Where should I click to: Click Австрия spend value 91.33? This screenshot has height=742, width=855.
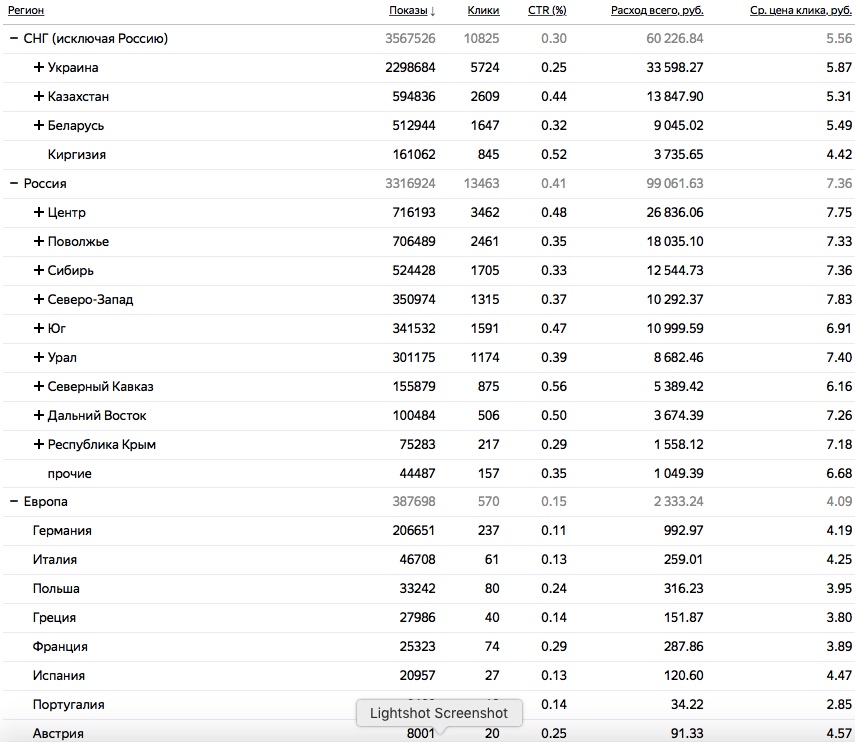click(x=687, y=733)
